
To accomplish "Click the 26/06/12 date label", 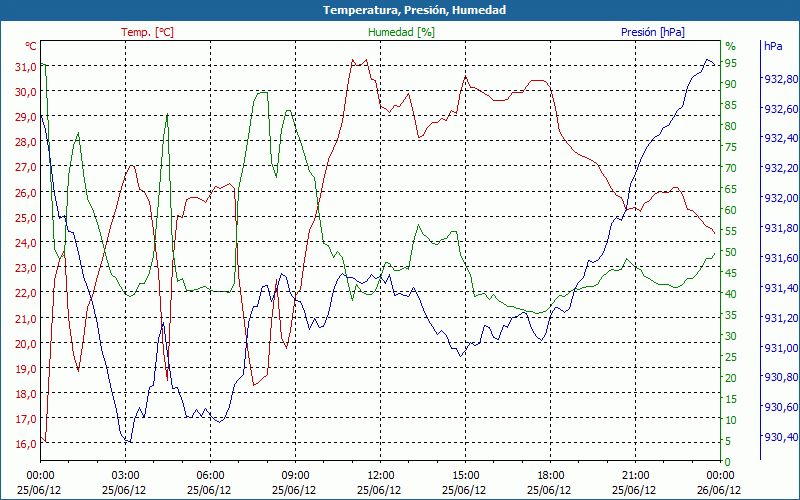I will click(x=719, y=490).
